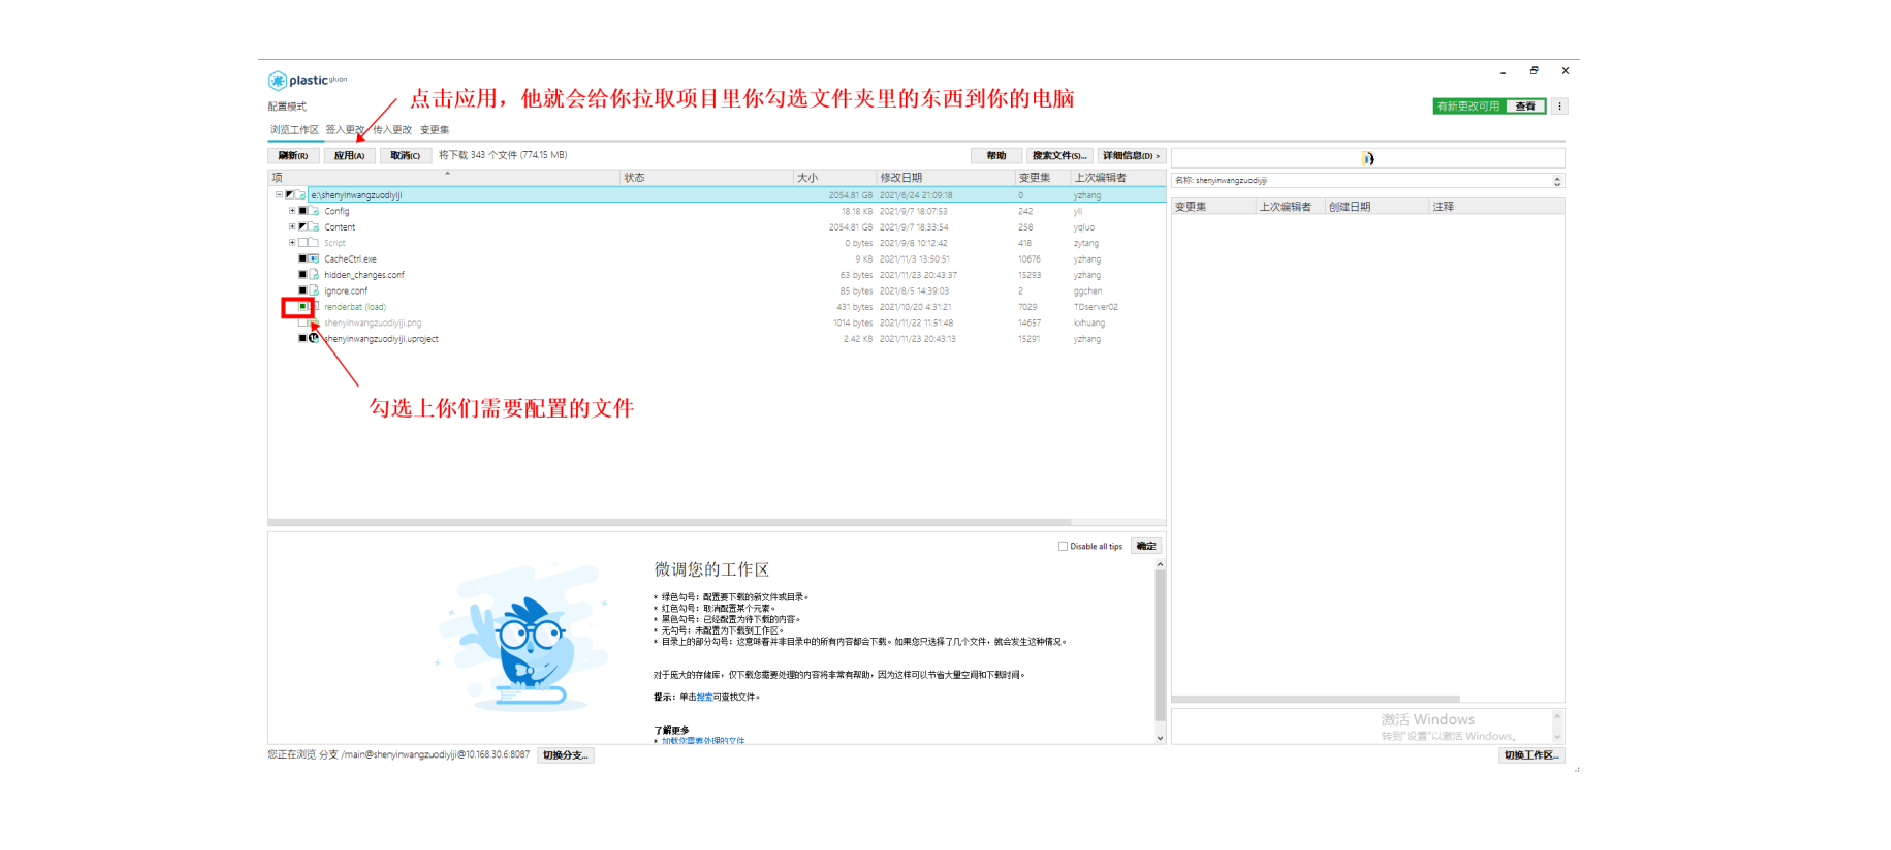1891x850 pixels.
Task: Check the Script folder checkbox
Action: point(302,243)
